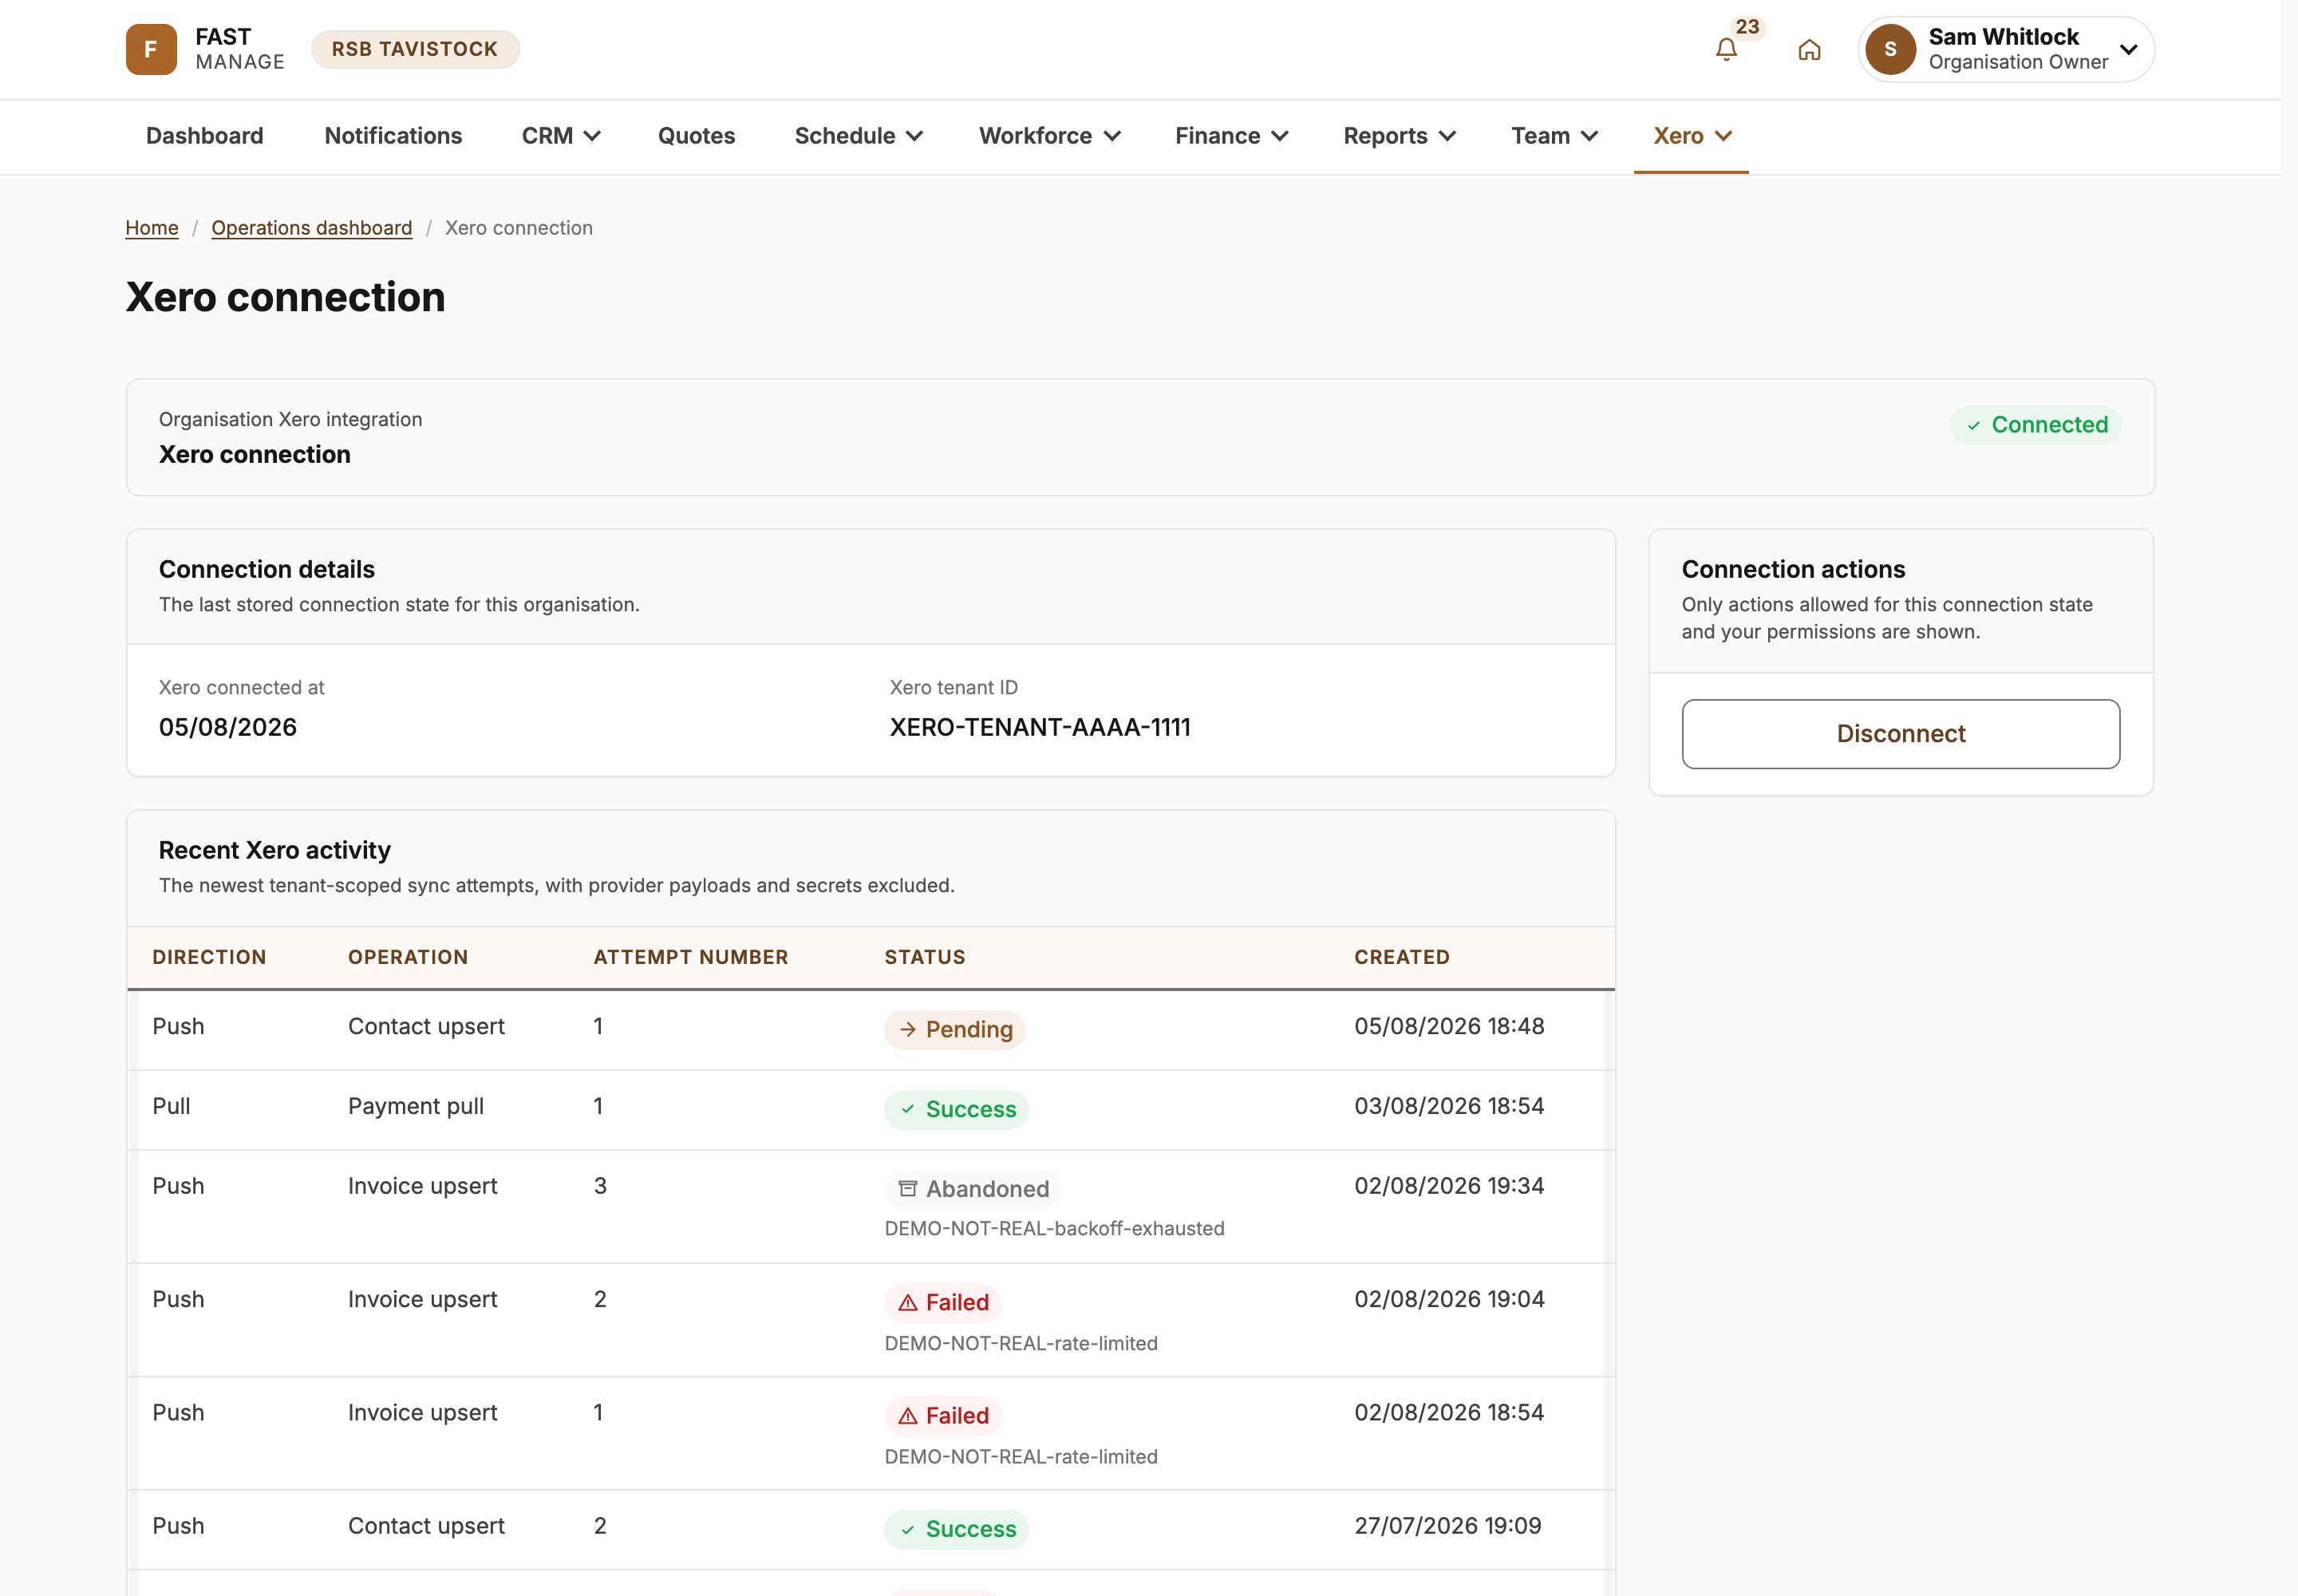The width and height of the screenshot is (2298, 1596).
Task: Click the Status column header
Action: pos(925,957)
